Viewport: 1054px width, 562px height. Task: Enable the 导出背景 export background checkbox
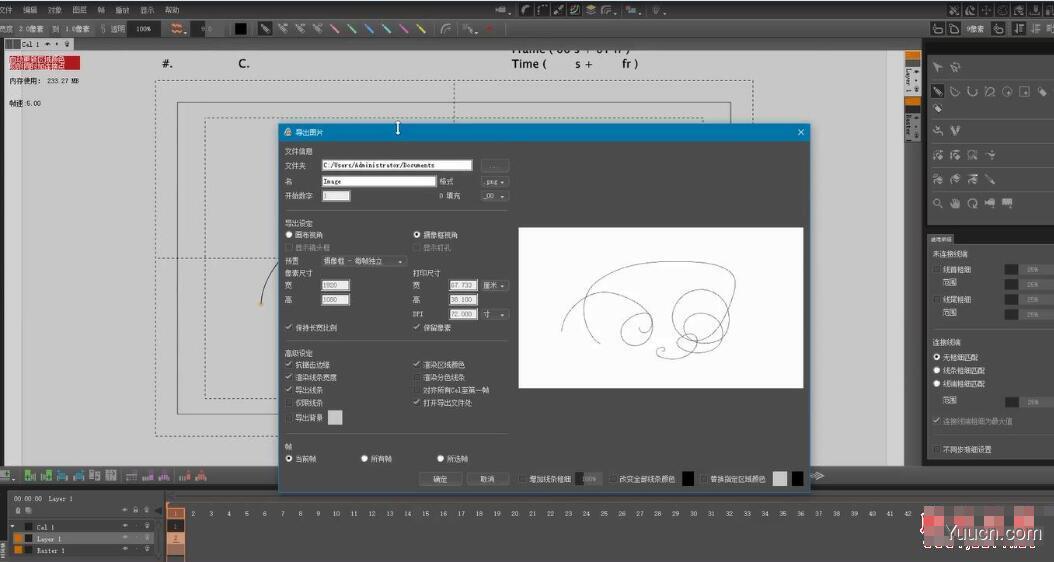(x=289, y=417)
